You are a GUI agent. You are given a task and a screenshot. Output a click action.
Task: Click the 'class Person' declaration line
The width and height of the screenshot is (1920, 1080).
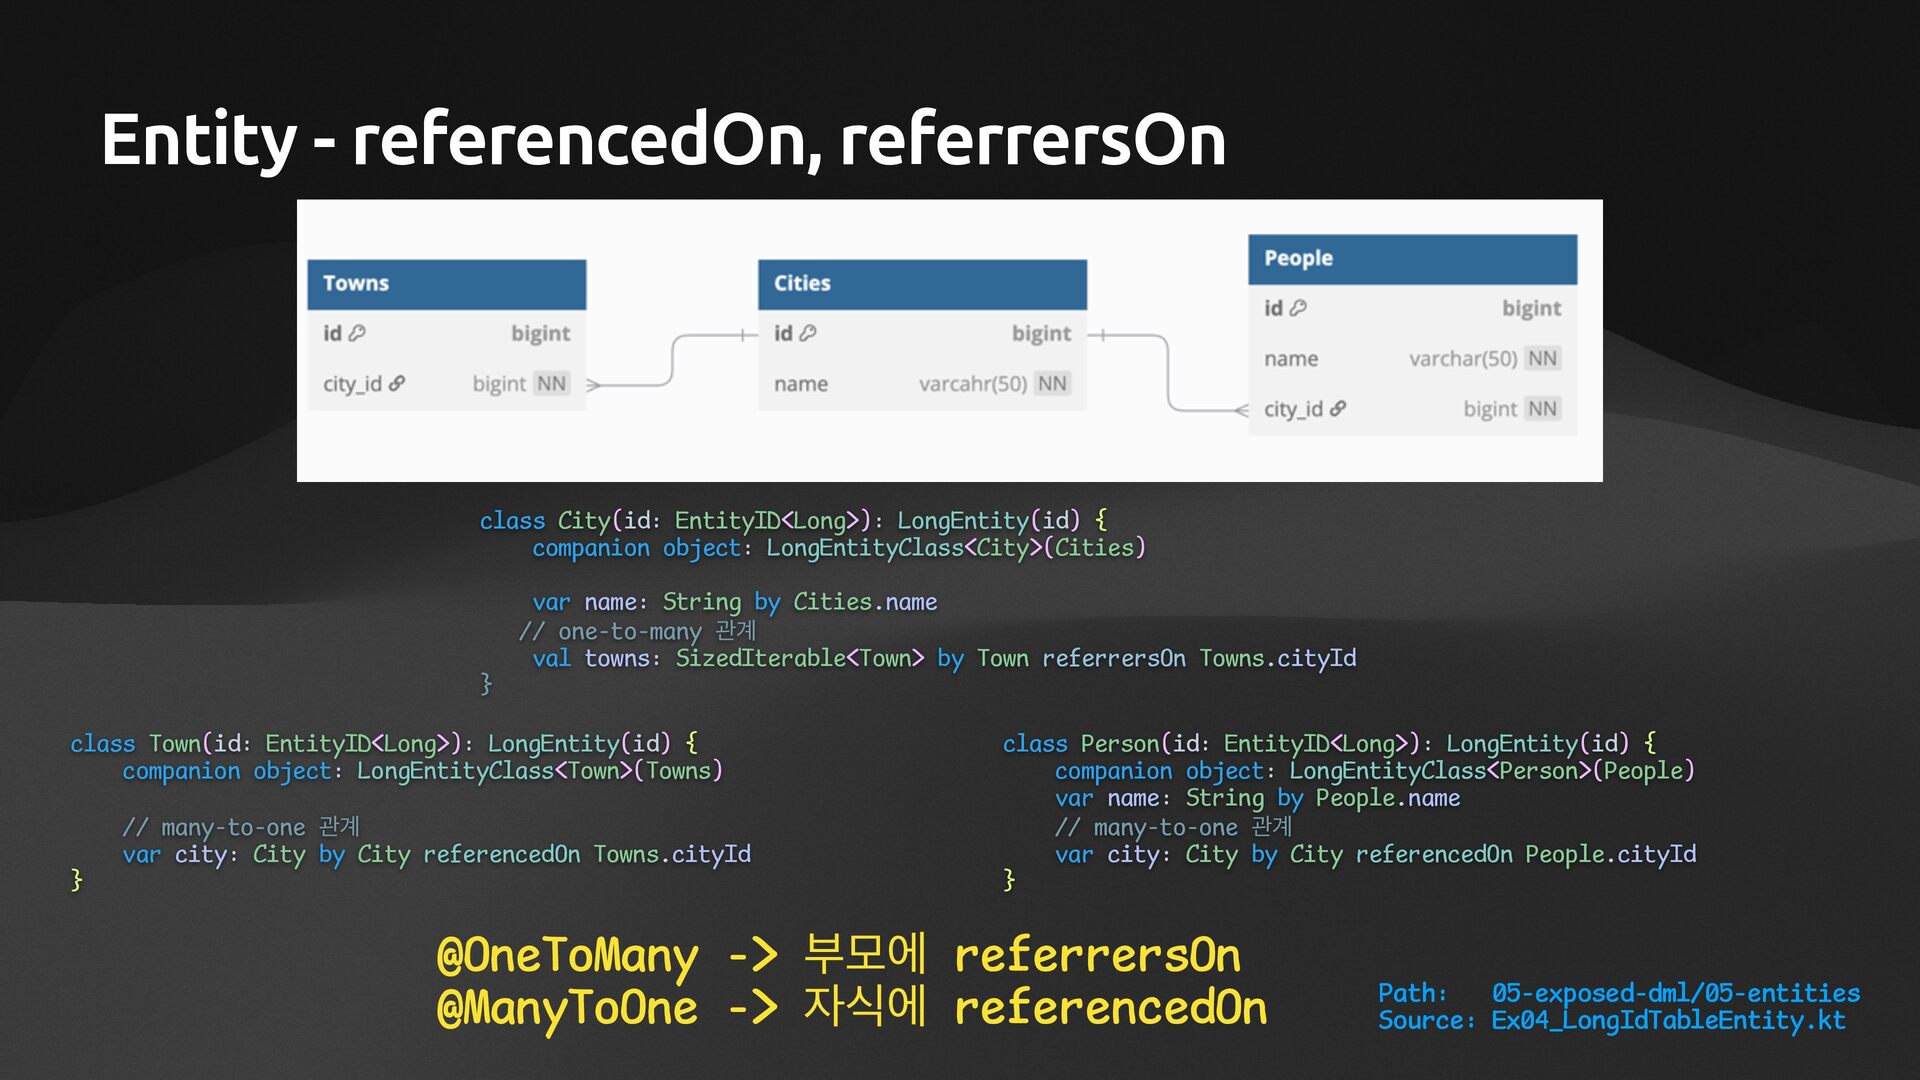[x=1329, y=744]
